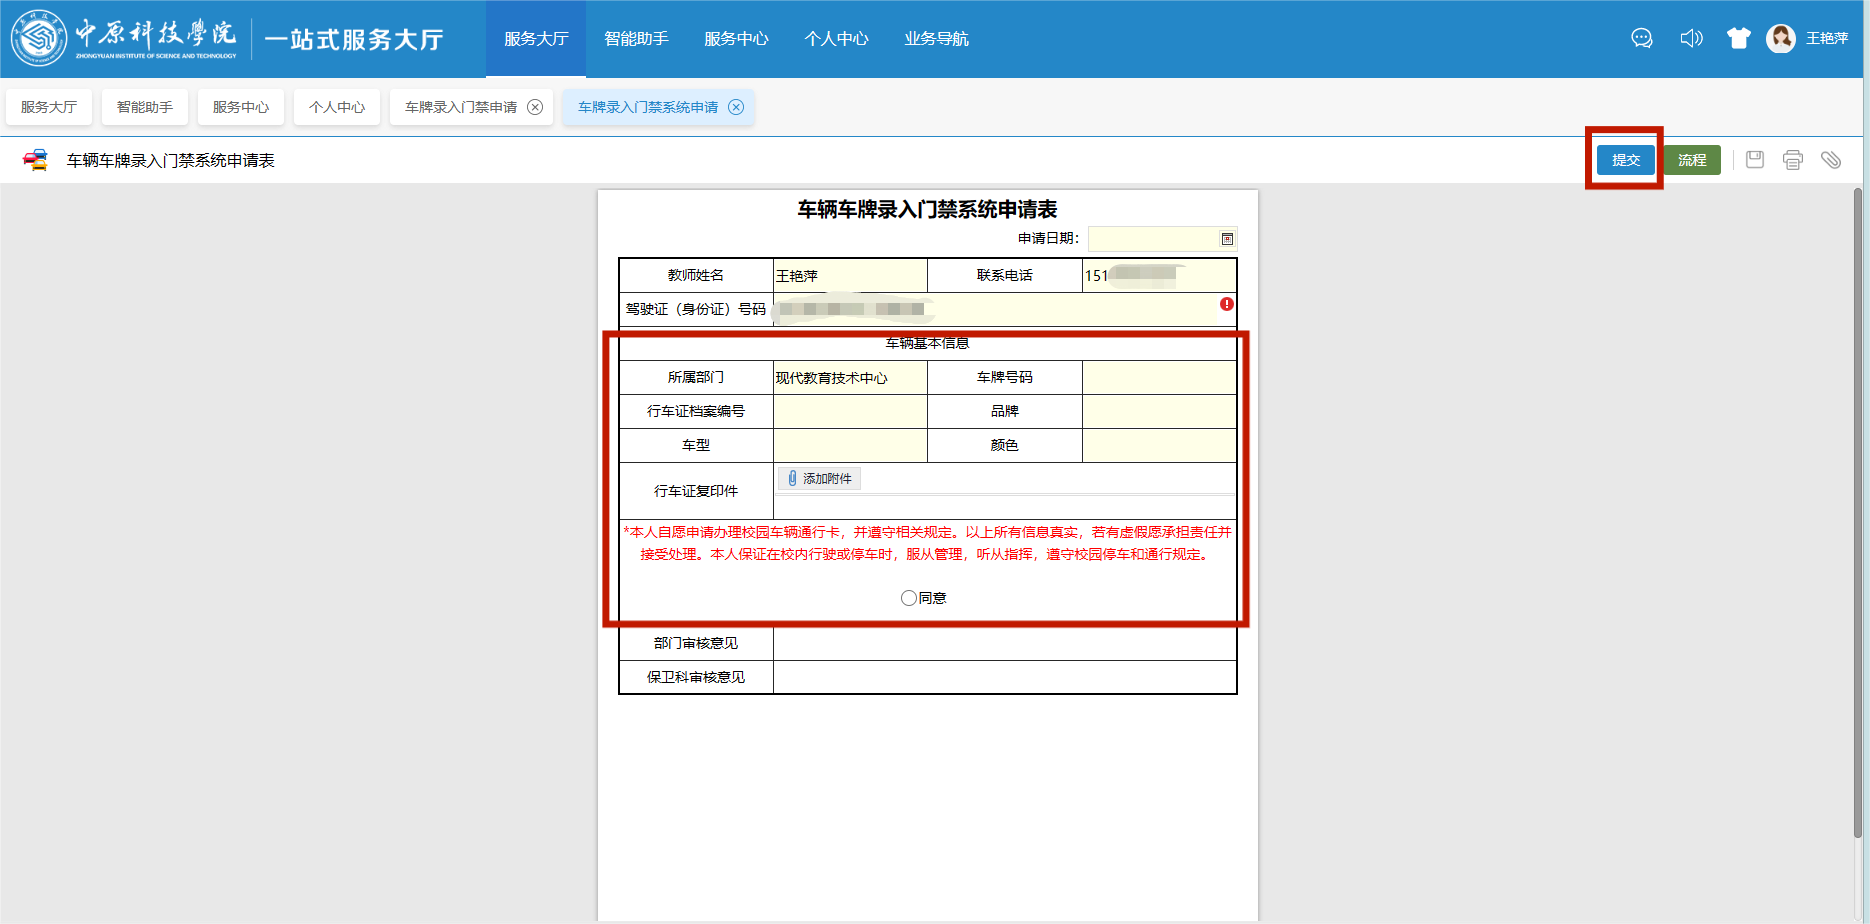Close the 车牌录入门禁系统申请 tab
This screenshot has width=1870, height=924.
(736, 107)
